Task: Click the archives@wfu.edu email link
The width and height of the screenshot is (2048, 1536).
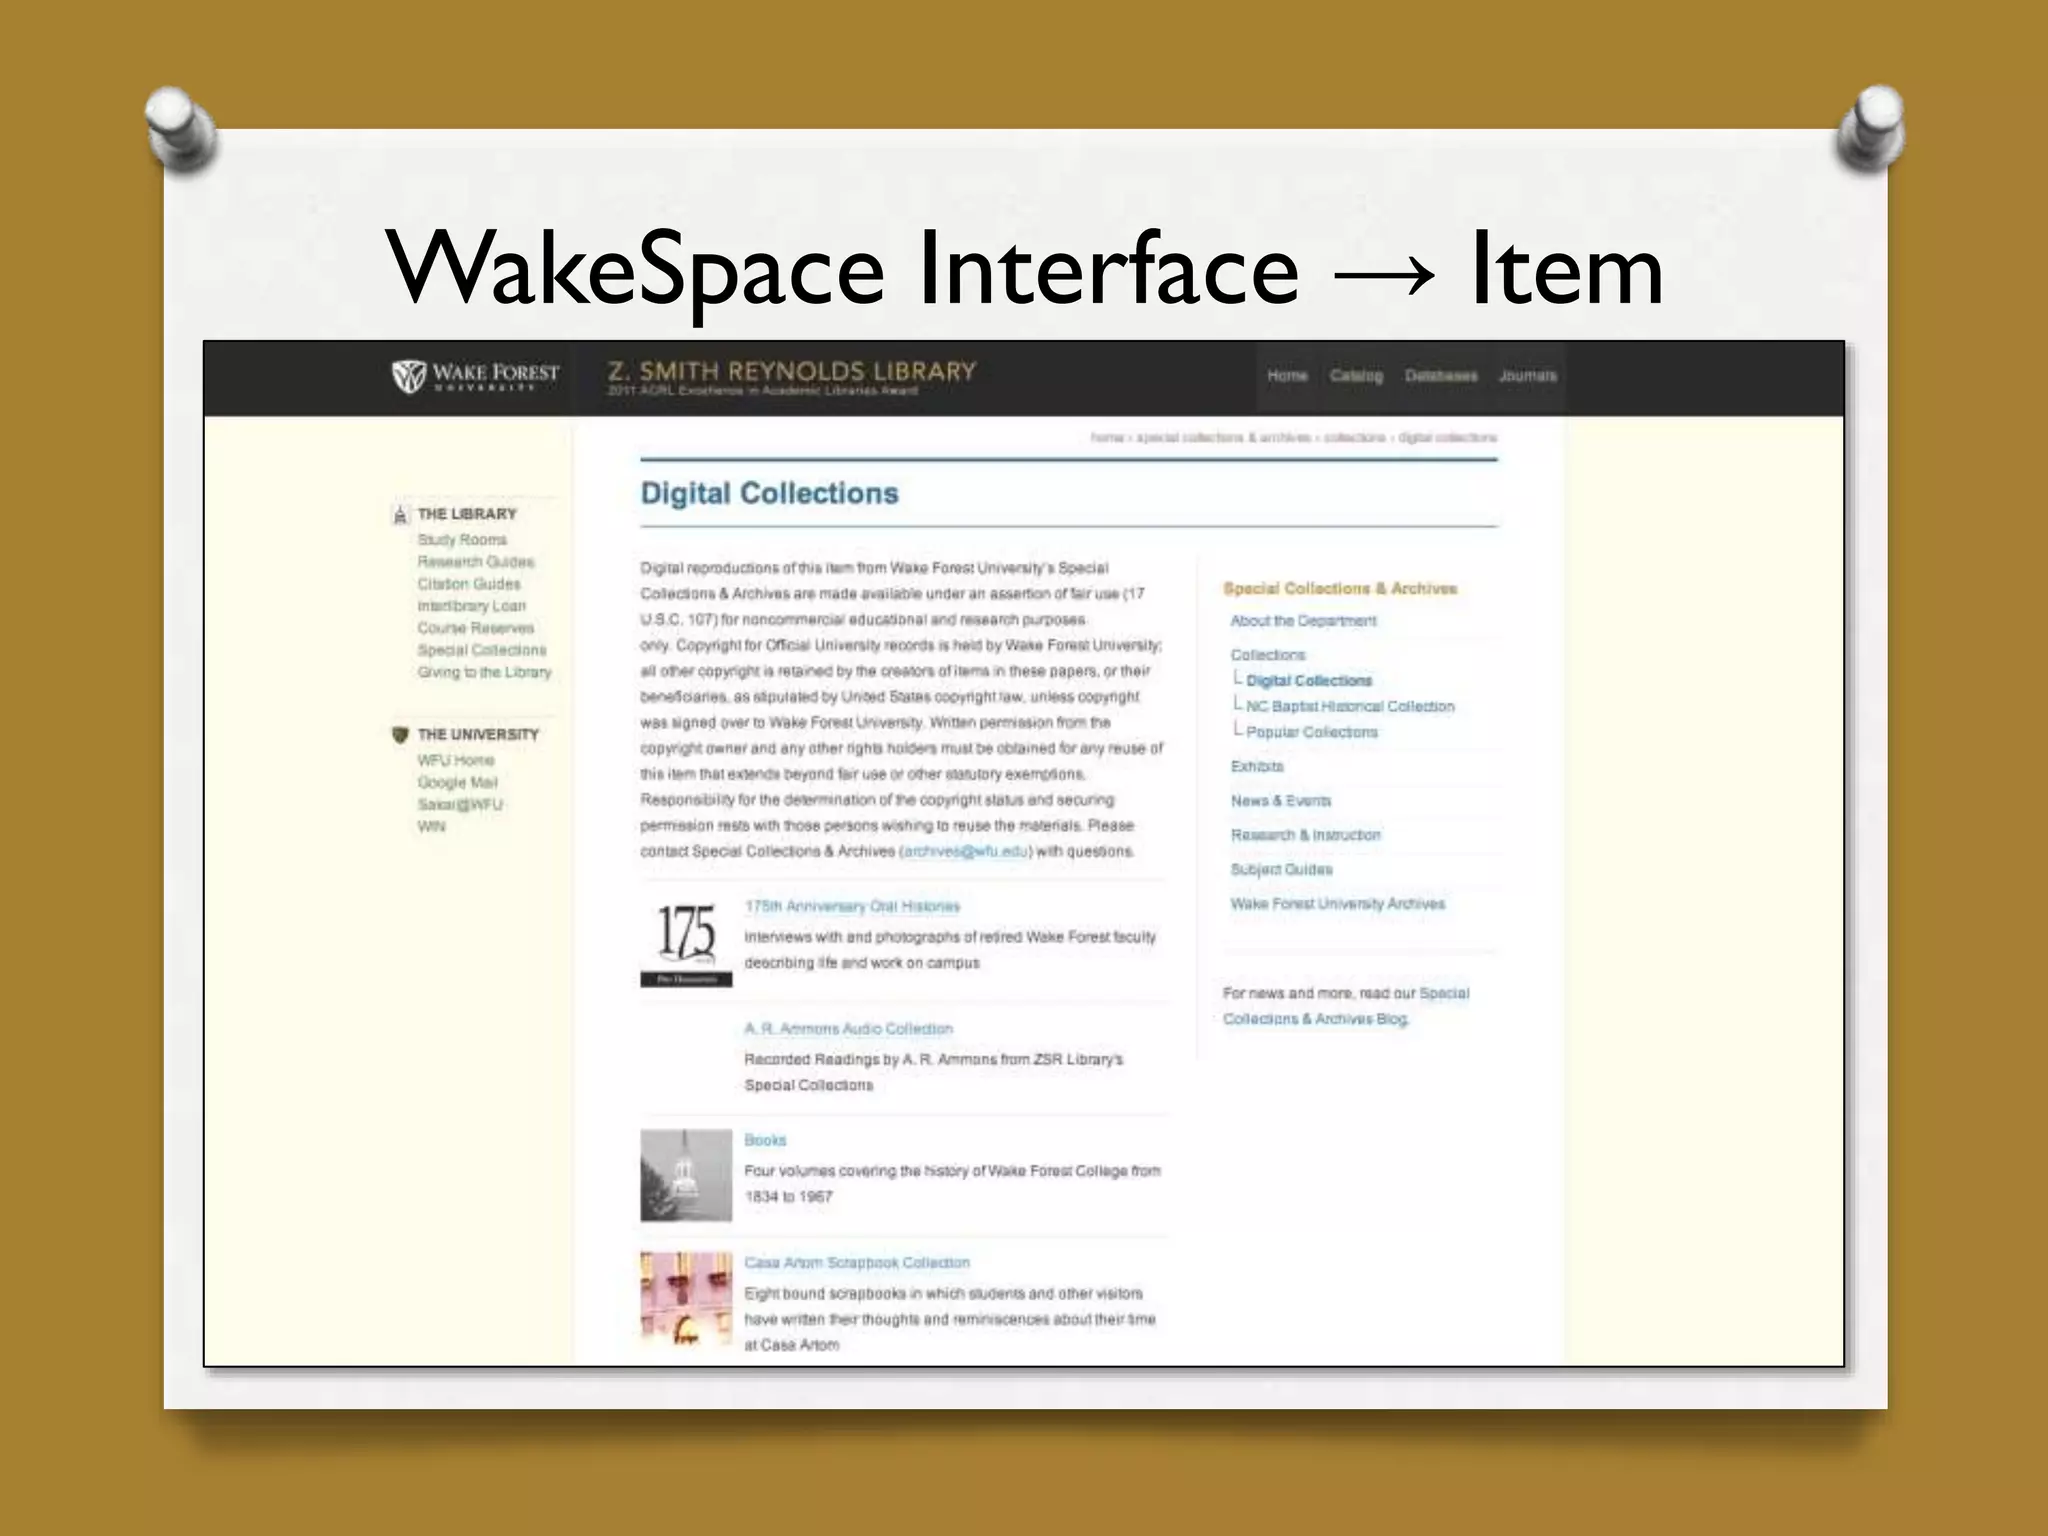Action: (x=965, y=852)
